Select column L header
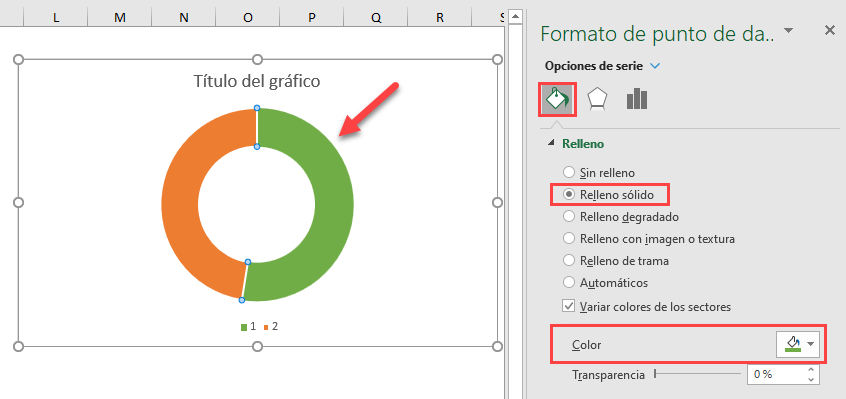Screen dimensions: 846x399 [56, 17]
